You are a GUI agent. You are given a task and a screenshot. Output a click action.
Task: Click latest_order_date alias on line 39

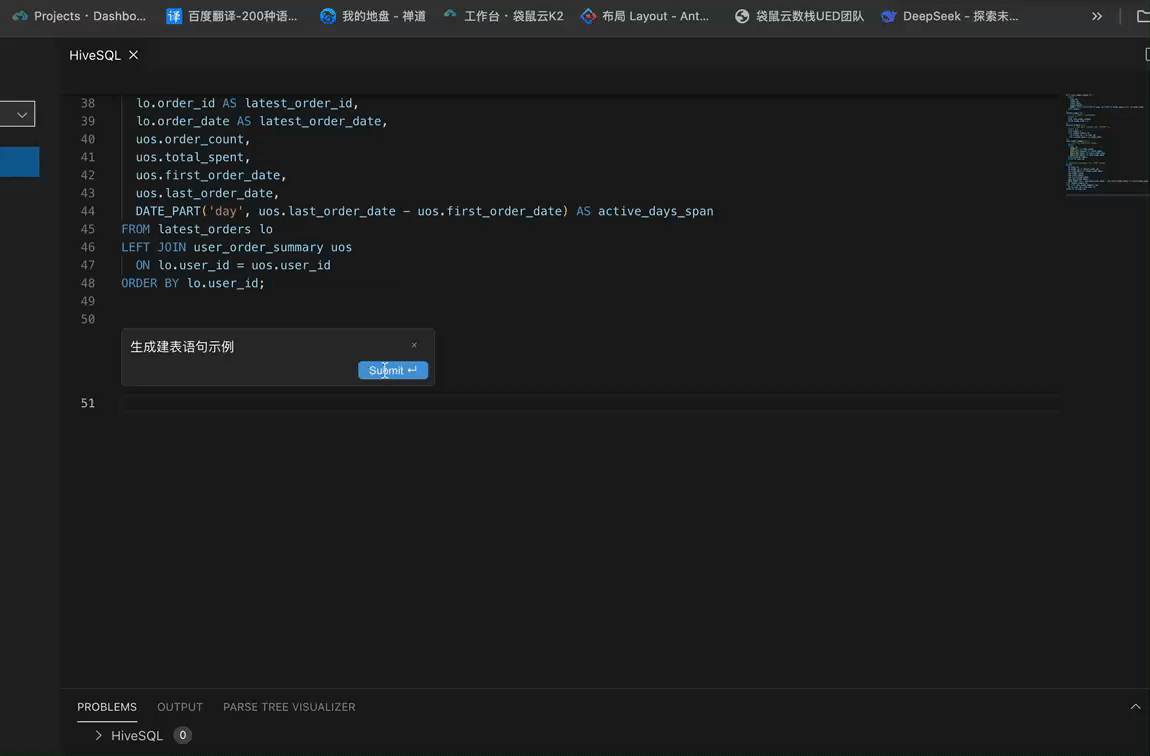pyautogui.click(x=321, y=121)
